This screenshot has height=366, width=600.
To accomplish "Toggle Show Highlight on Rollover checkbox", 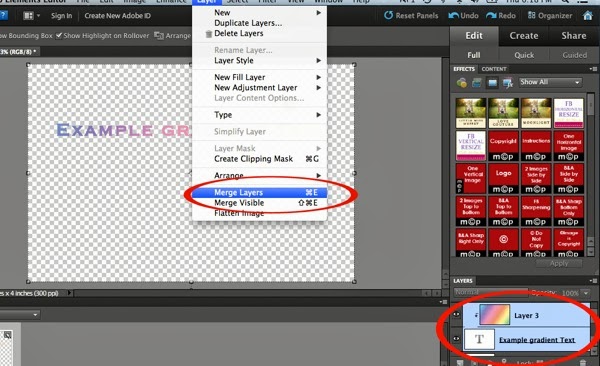I will coord(59,36).
